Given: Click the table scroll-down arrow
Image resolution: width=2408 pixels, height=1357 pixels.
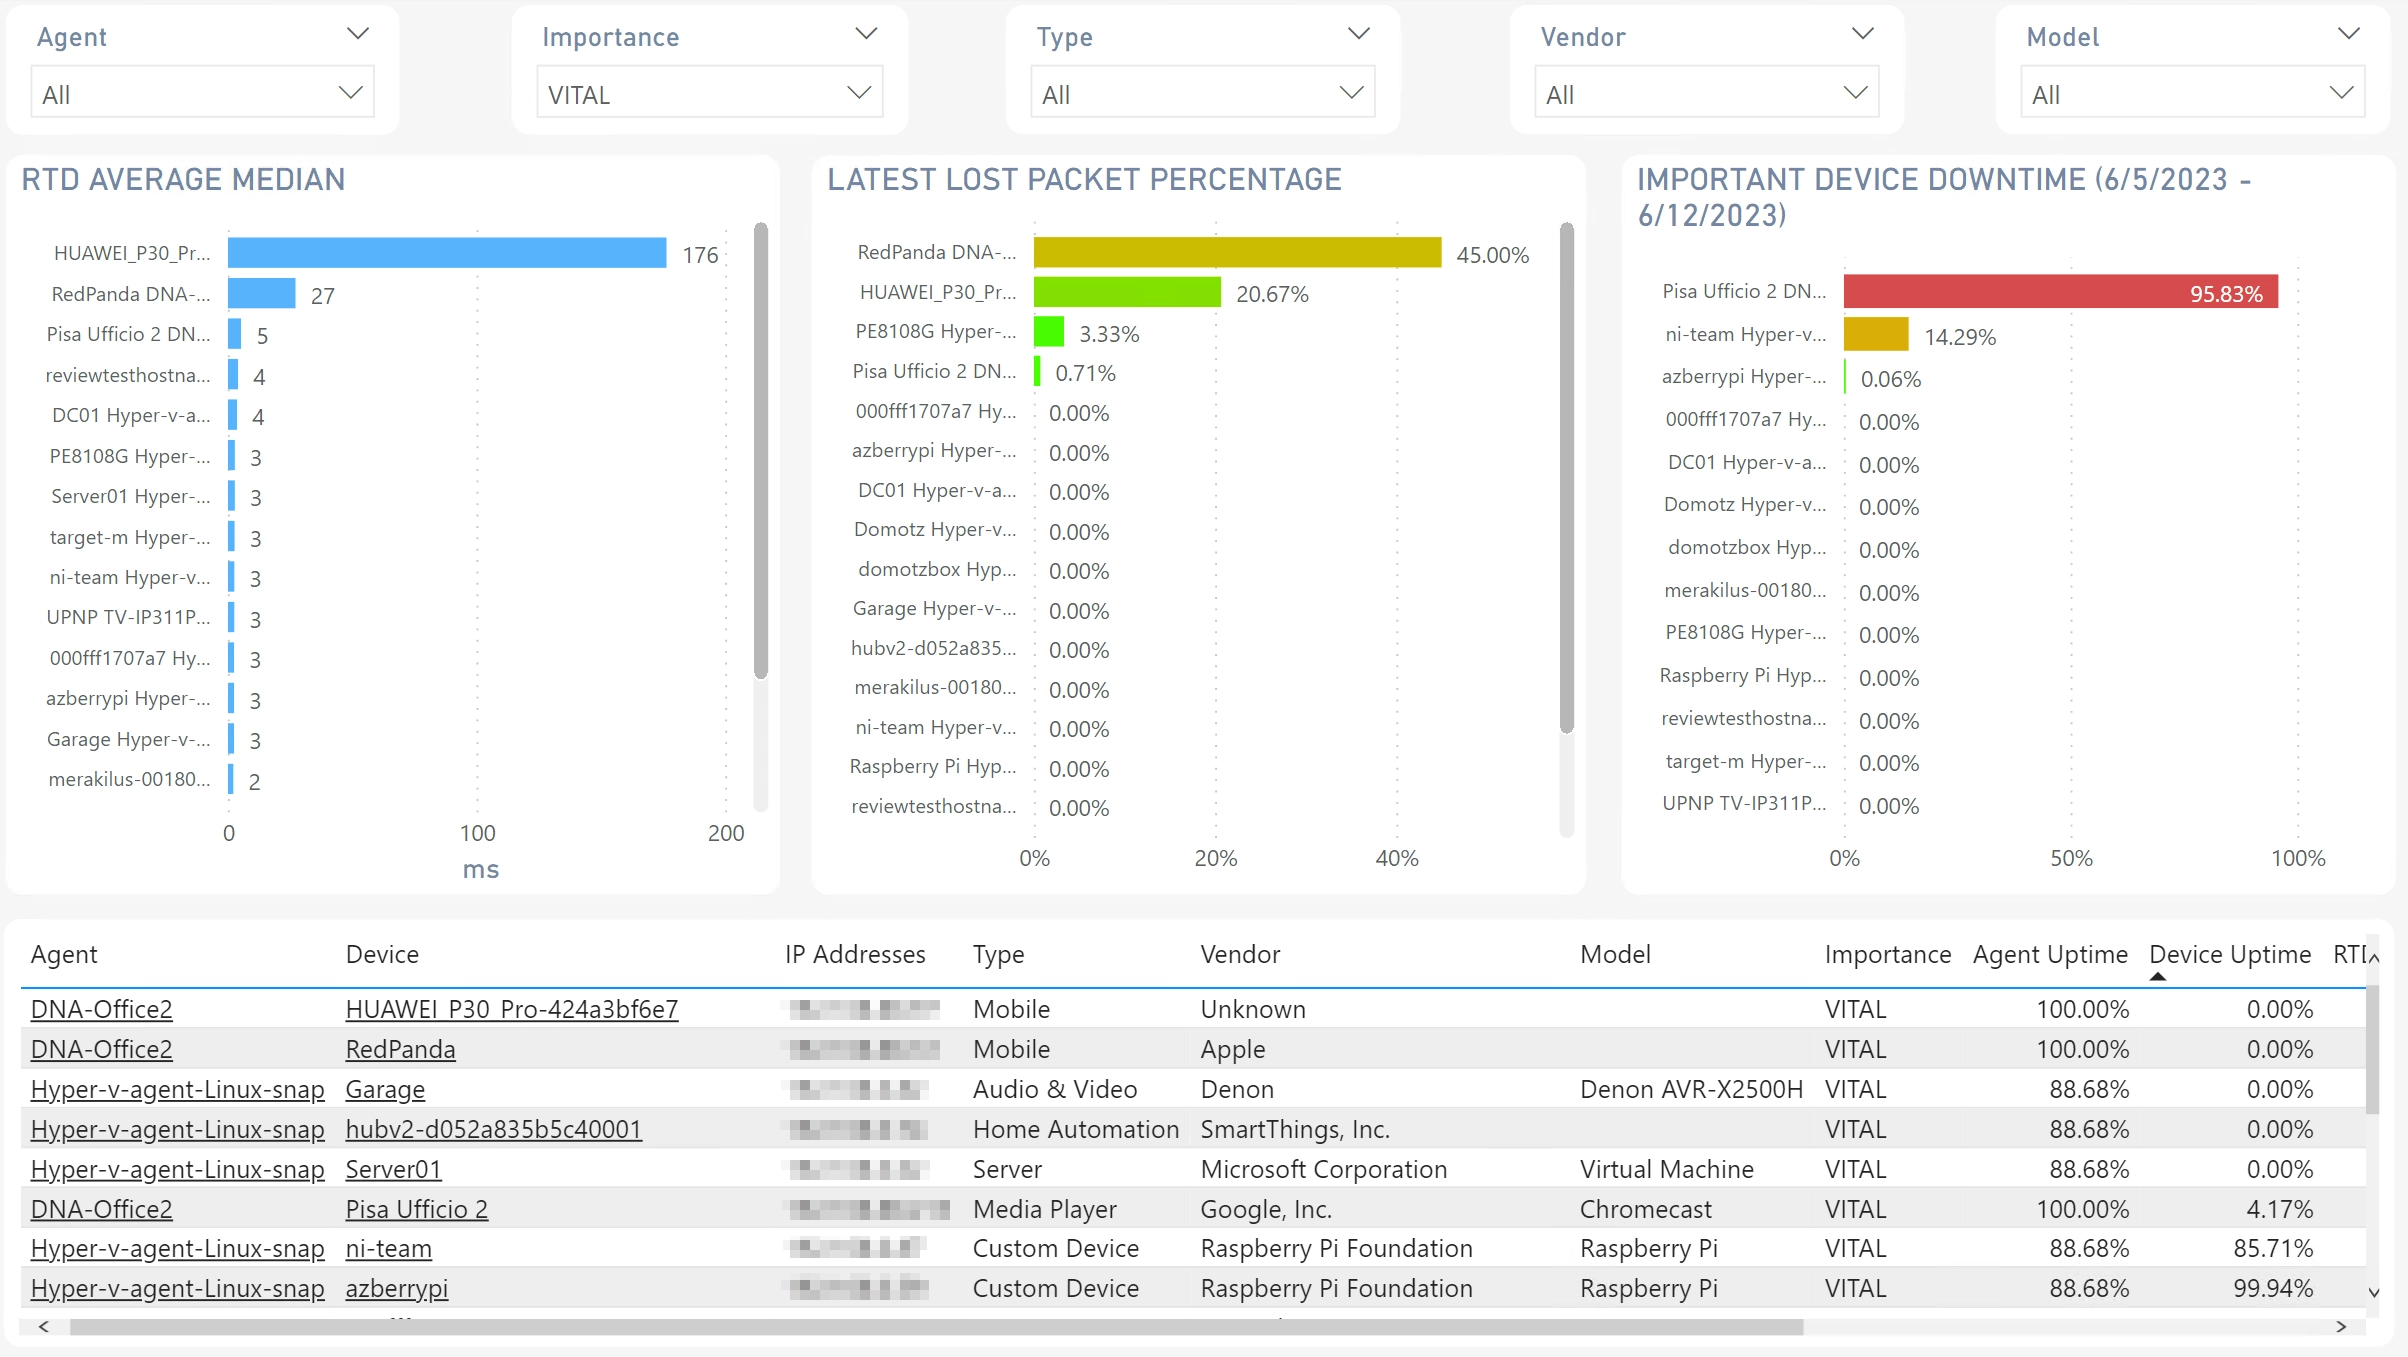Looking at the screenshot, I should [2374, 1293].
